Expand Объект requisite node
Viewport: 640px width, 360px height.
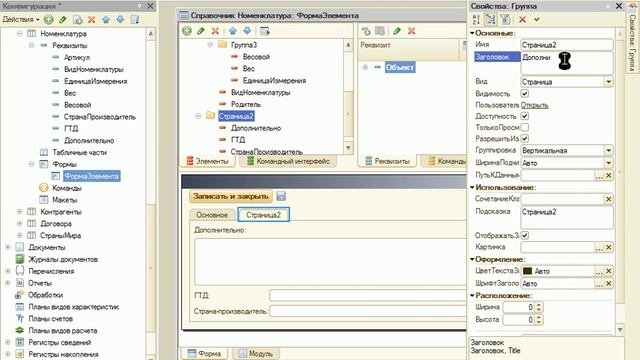click(x=365, y=67)
